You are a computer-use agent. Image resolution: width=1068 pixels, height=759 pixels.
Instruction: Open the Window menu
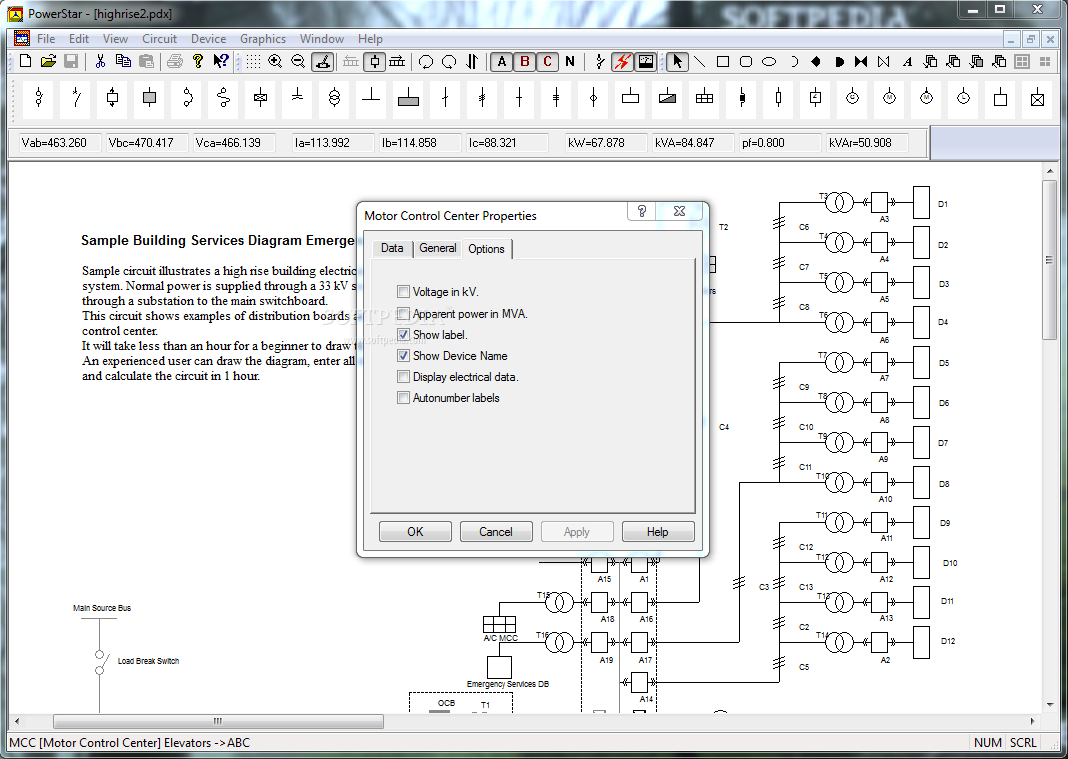[x=321, y=39]
